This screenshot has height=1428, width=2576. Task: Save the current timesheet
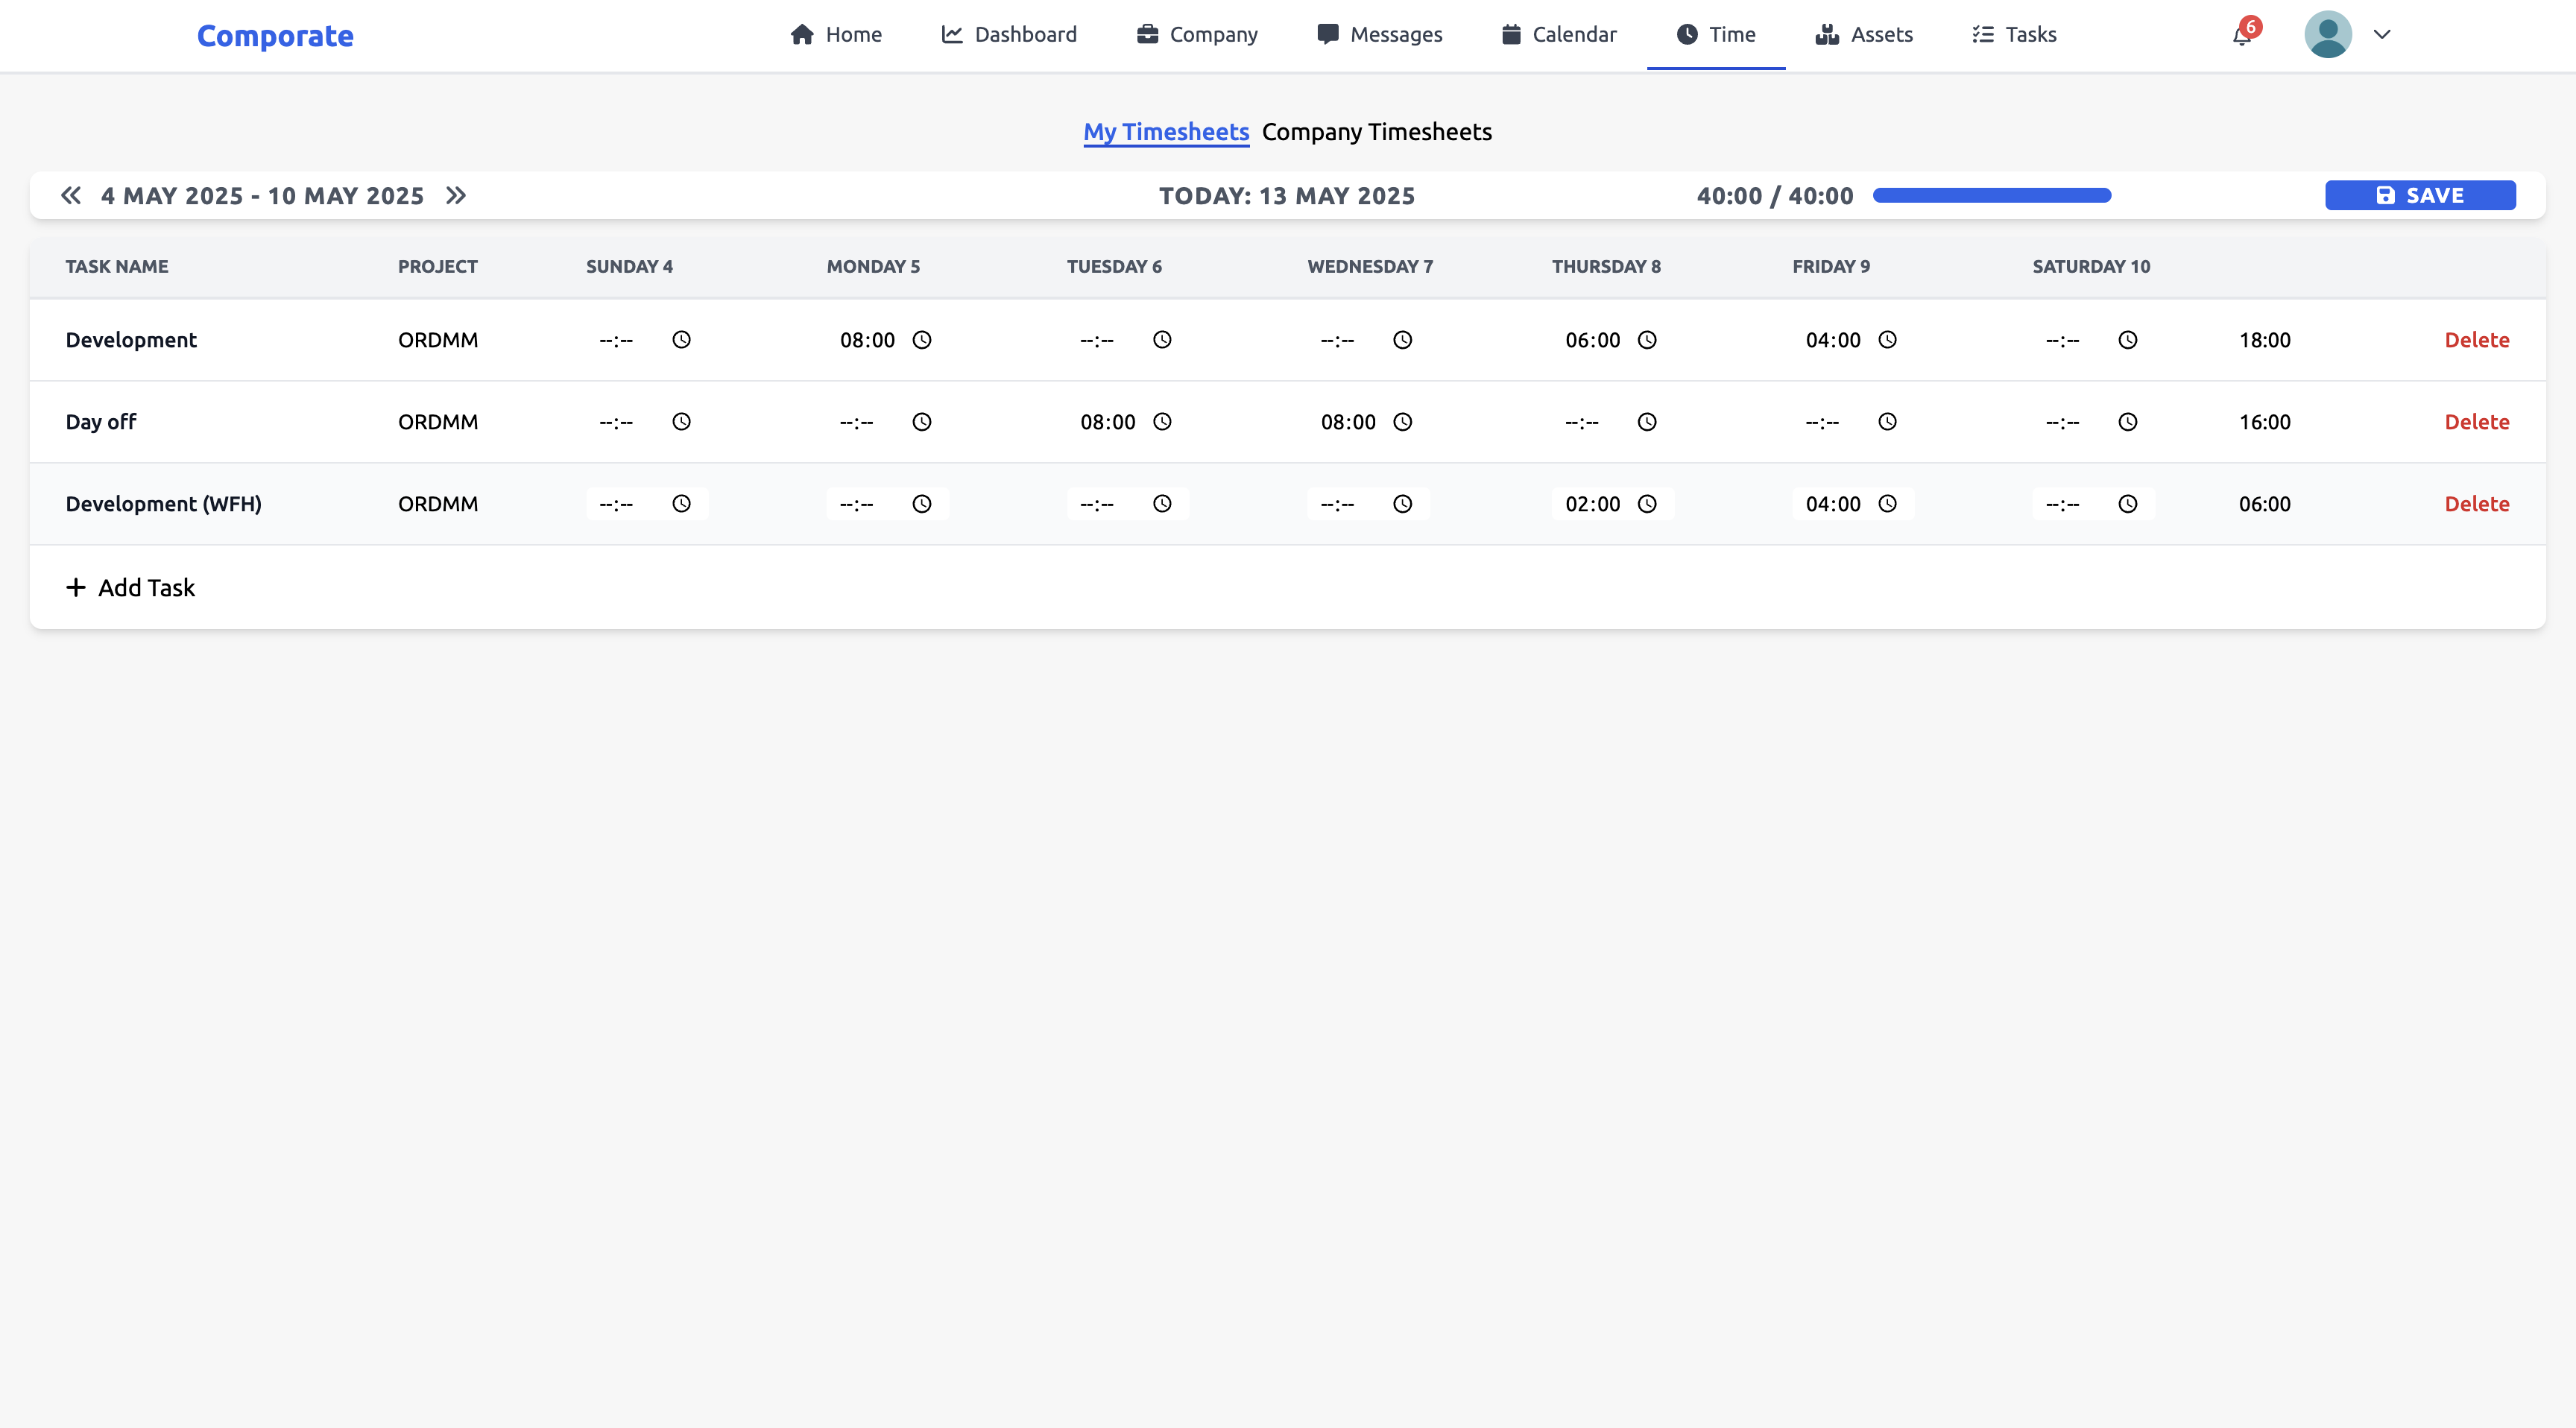[x=2420, y=195]
